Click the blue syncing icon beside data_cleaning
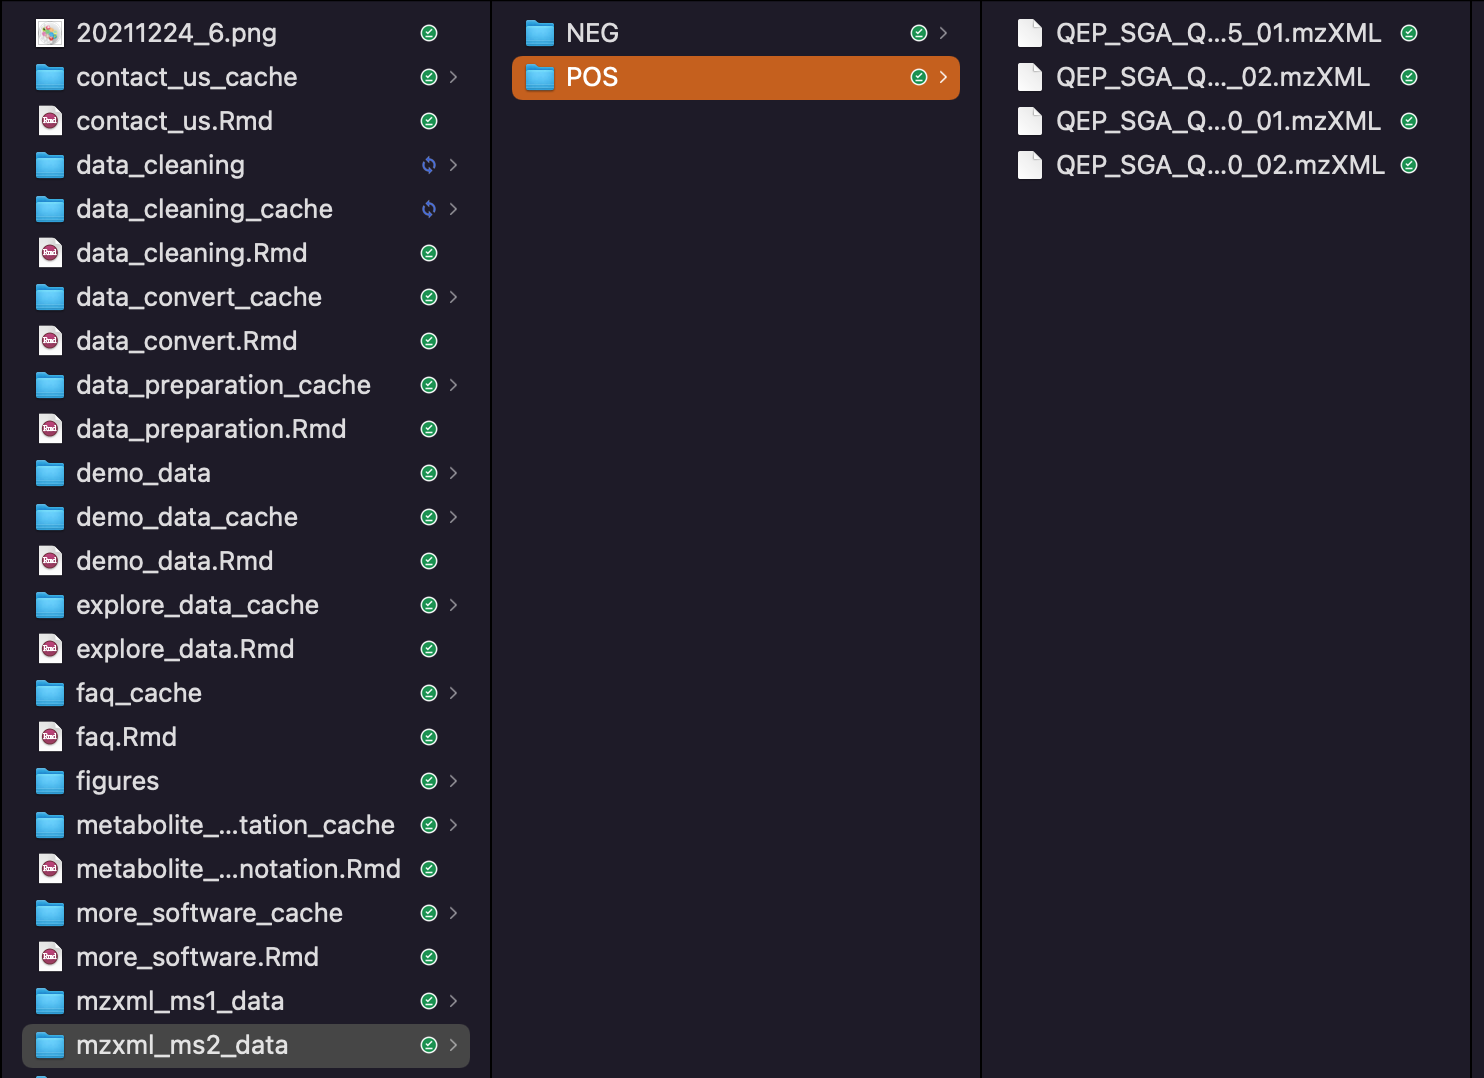 pyautogui.click(x=429, y=165)
